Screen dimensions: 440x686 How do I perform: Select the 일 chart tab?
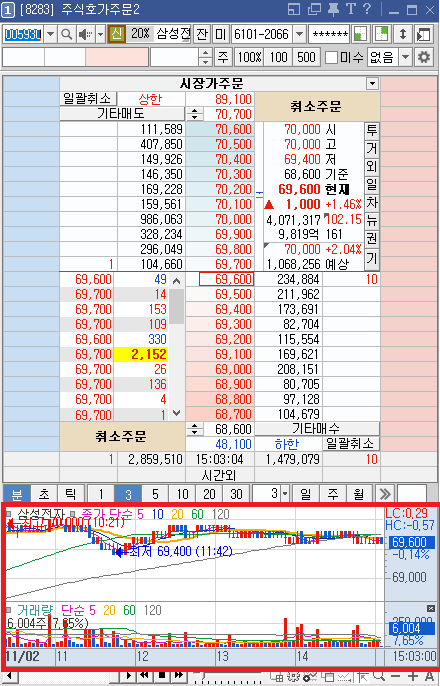(306, 494)
